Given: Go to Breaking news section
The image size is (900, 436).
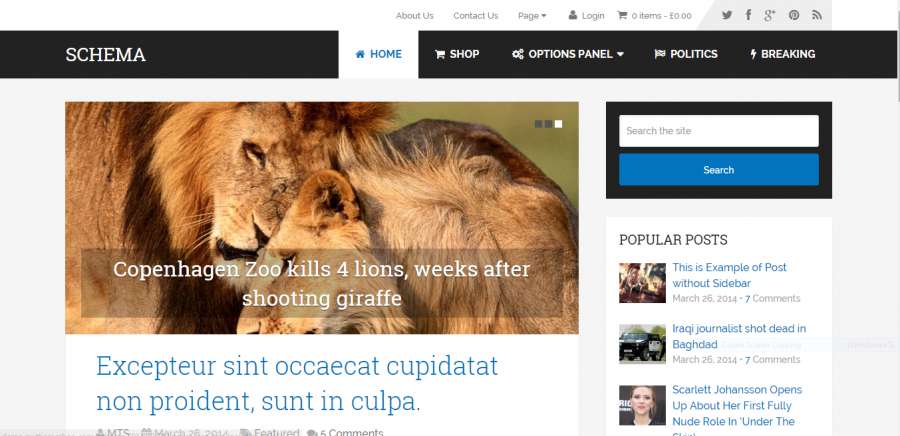Looking at the screenshot, I should click(x=783, y=54).
